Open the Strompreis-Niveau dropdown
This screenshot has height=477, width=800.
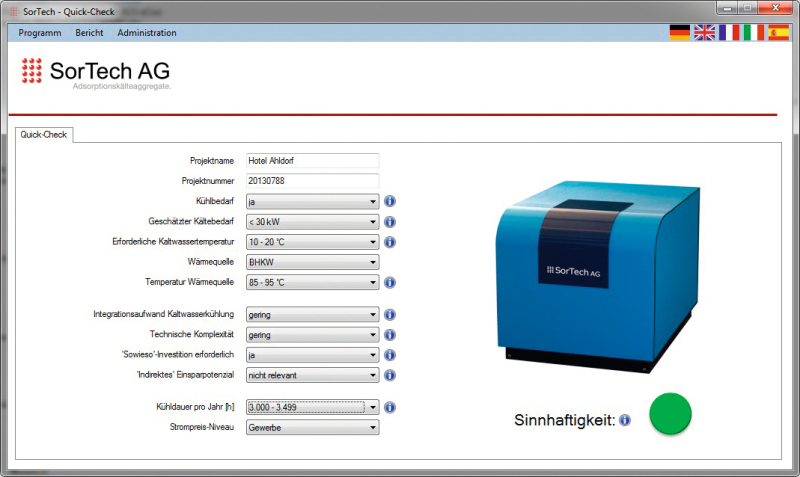coord(312,428)
